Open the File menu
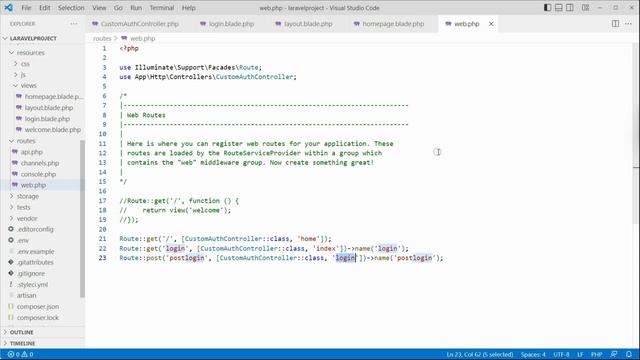The height and width of the screenshot is (360, 640). pyautogui.click(x=26, y=8)
